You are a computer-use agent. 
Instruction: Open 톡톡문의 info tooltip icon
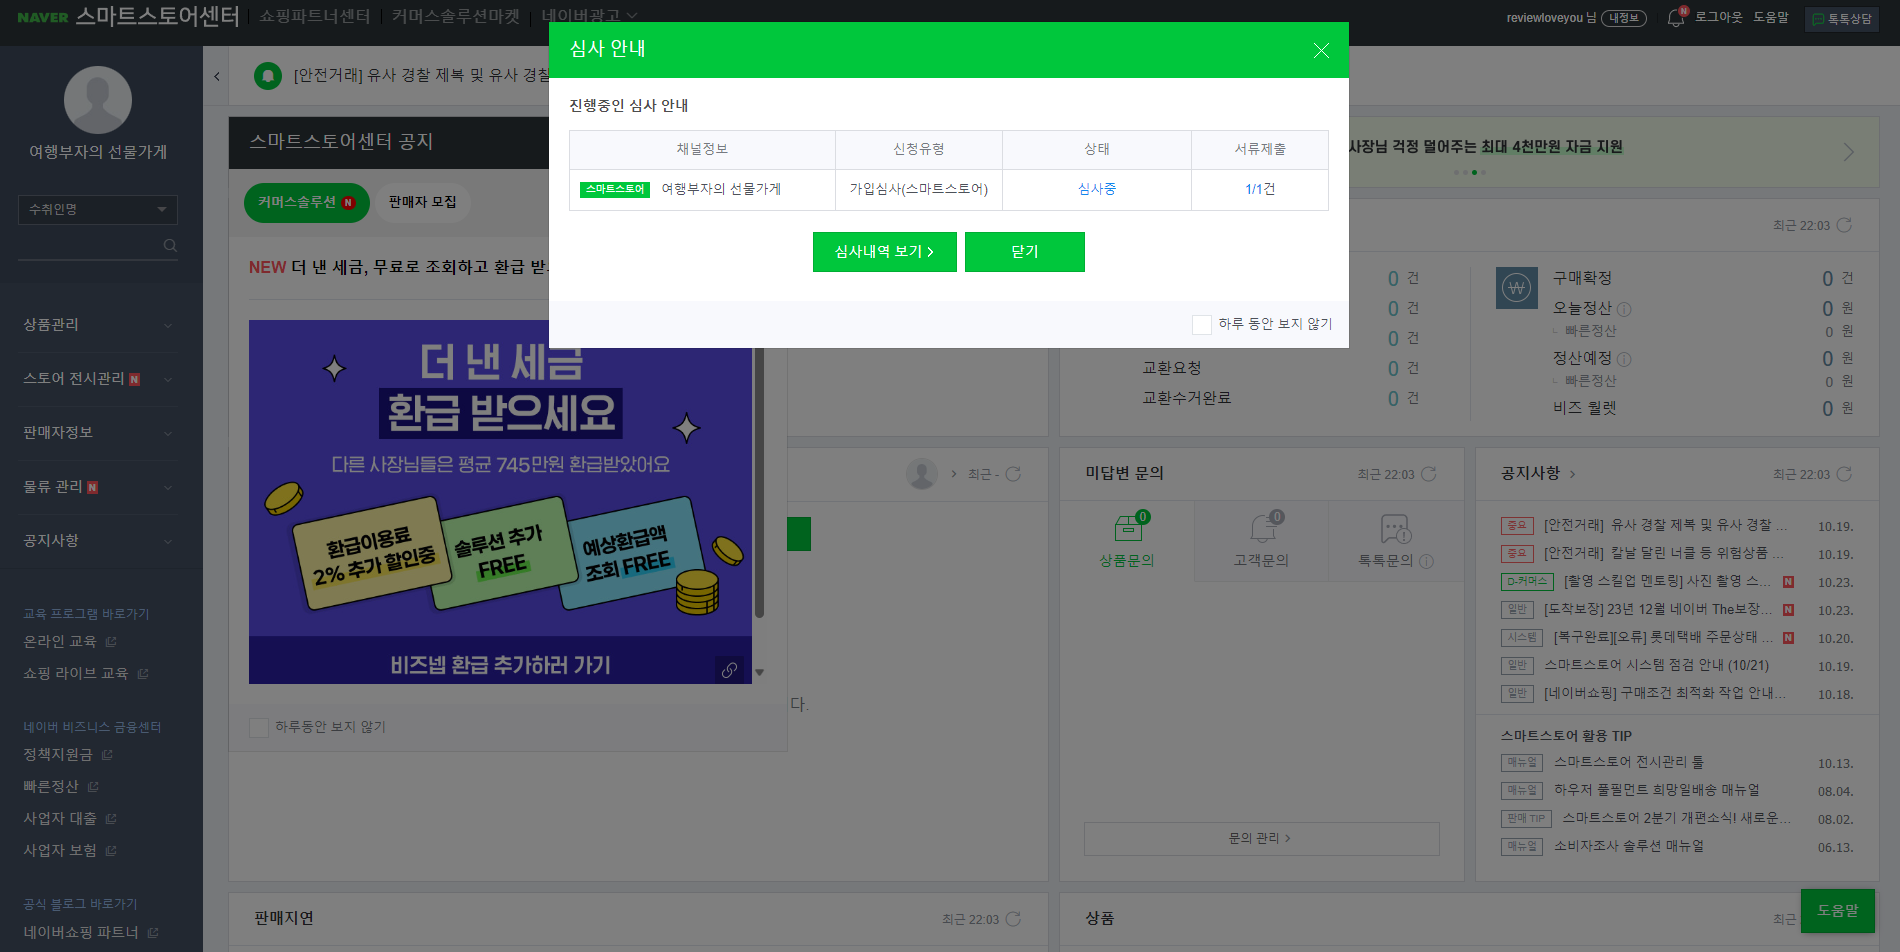coord(1426,562)
